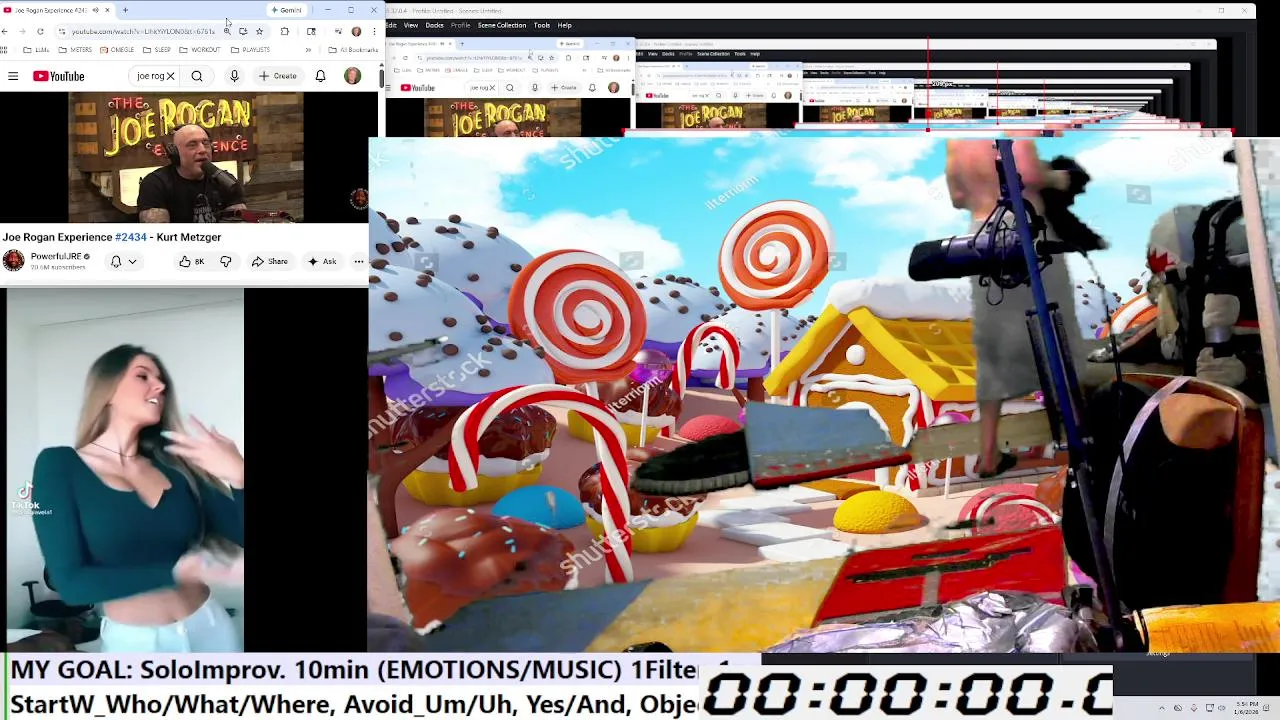The image size is (1280, 720).
Task: Open the OBS Docks menu
Action: pos(434,25)
